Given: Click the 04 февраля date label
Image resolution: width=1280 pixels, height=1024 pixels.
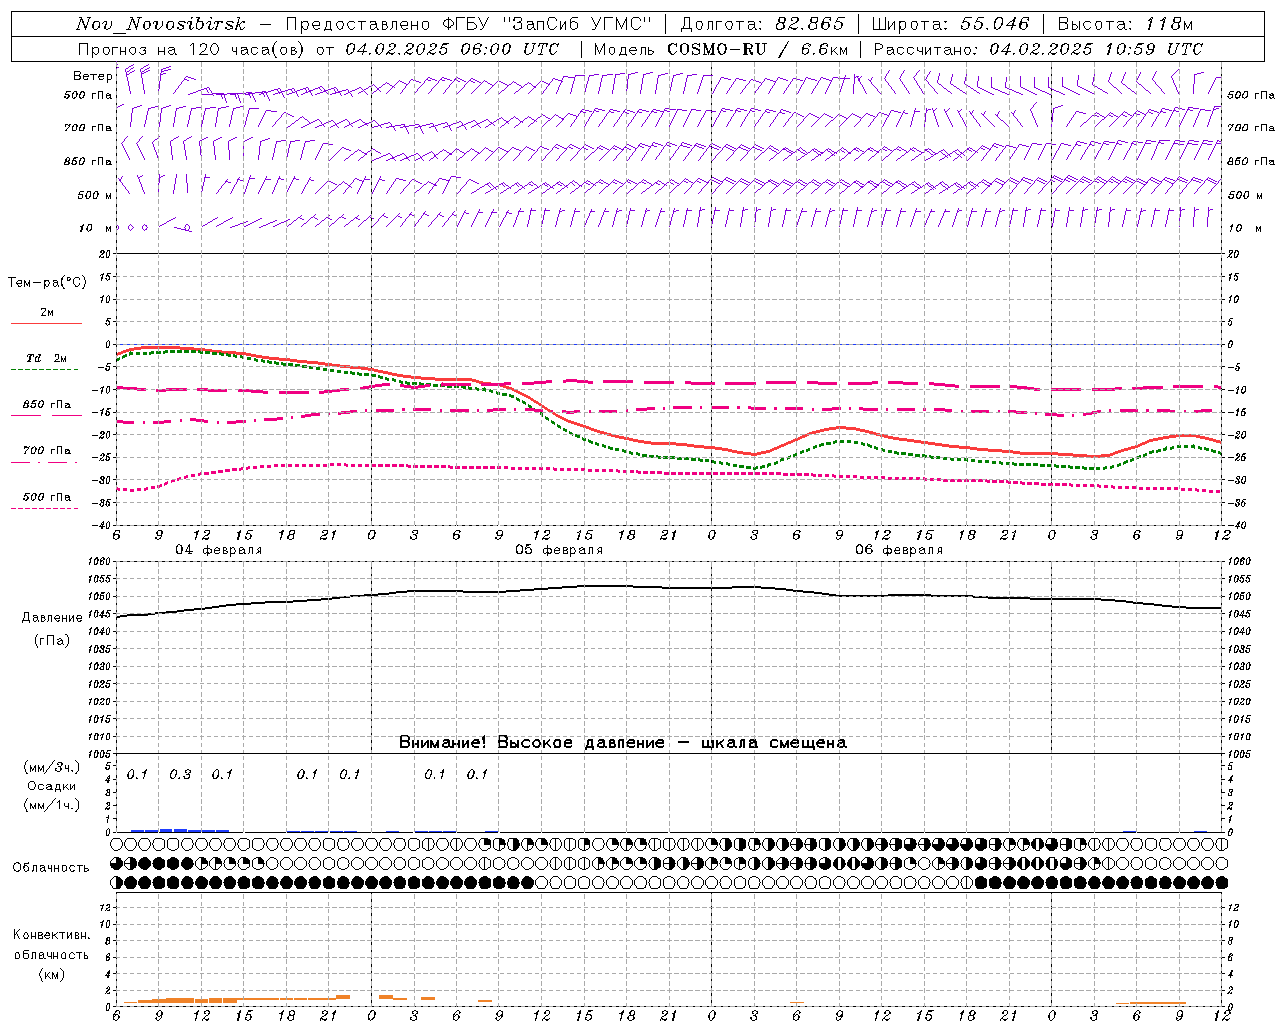Looking at the screenshot, I should [x=219, y=550].
